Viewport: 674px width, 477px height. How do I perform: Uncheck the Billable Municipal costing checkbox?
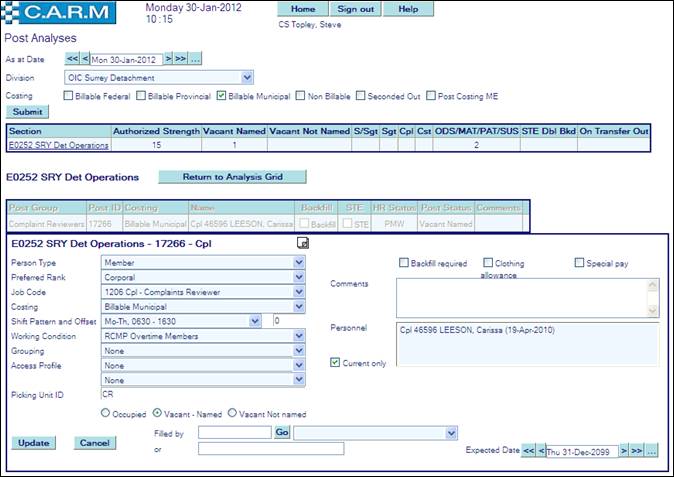222,96
